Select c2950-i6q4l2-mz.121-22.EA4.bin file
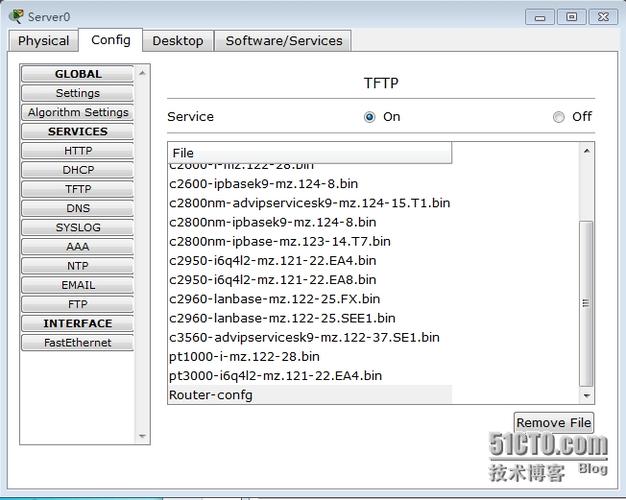Screen dimensions: 626x500 310,260
